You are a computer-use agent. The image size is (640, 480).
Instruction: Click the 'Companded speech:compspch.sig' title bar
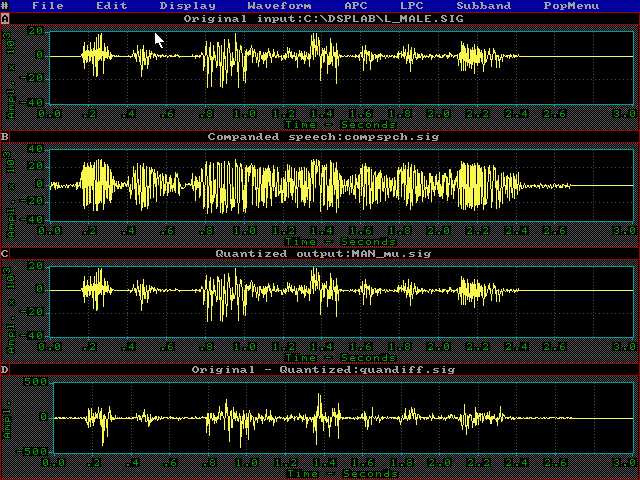(324, 136)
